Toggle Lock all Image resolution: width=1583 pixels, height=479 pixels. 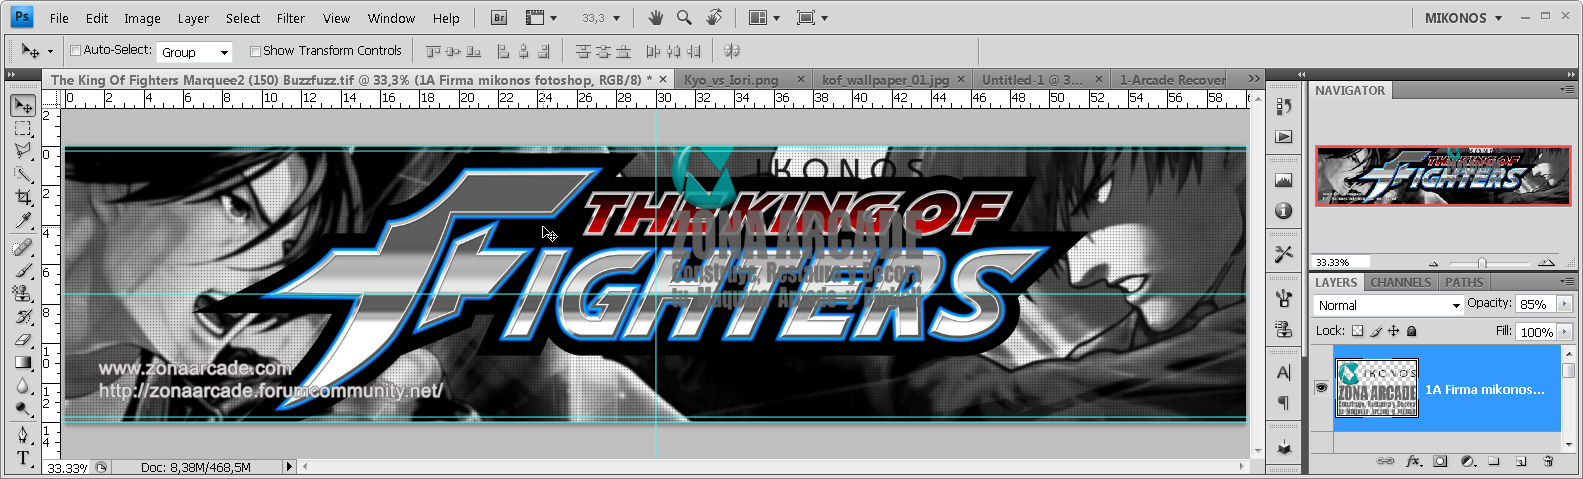1412,331
